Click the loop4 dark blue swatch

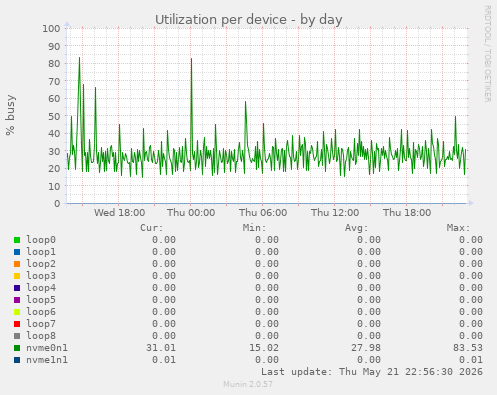coord(17,288)
